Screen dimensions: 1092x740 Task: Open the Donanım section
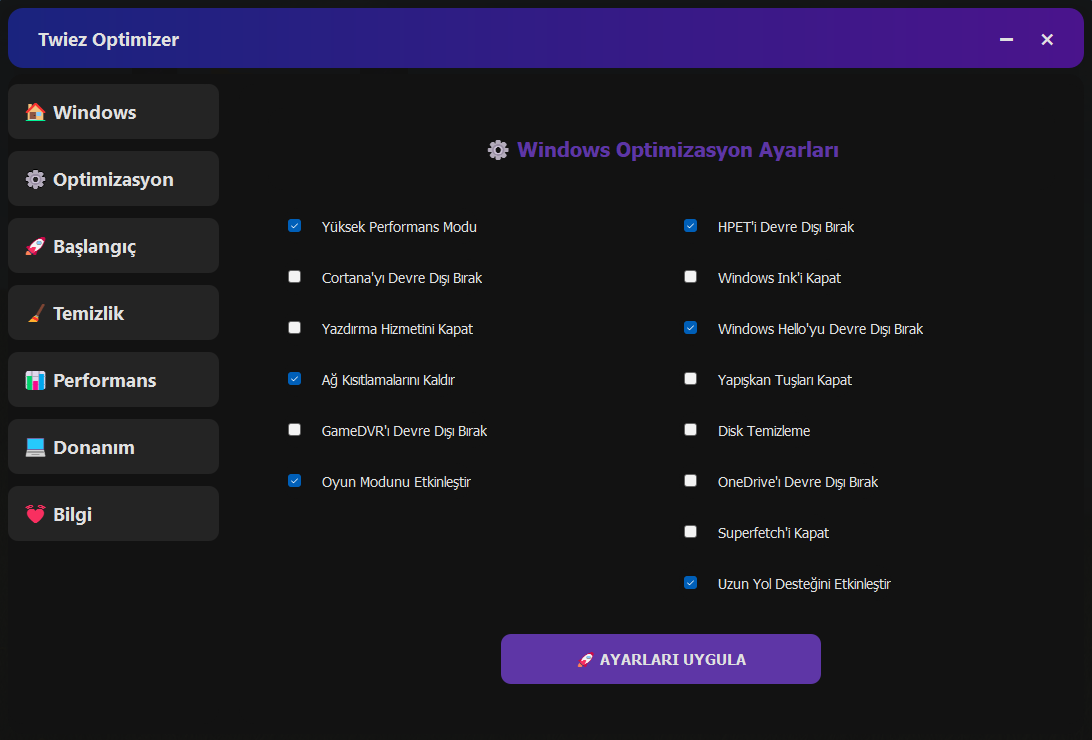(114, 446)
